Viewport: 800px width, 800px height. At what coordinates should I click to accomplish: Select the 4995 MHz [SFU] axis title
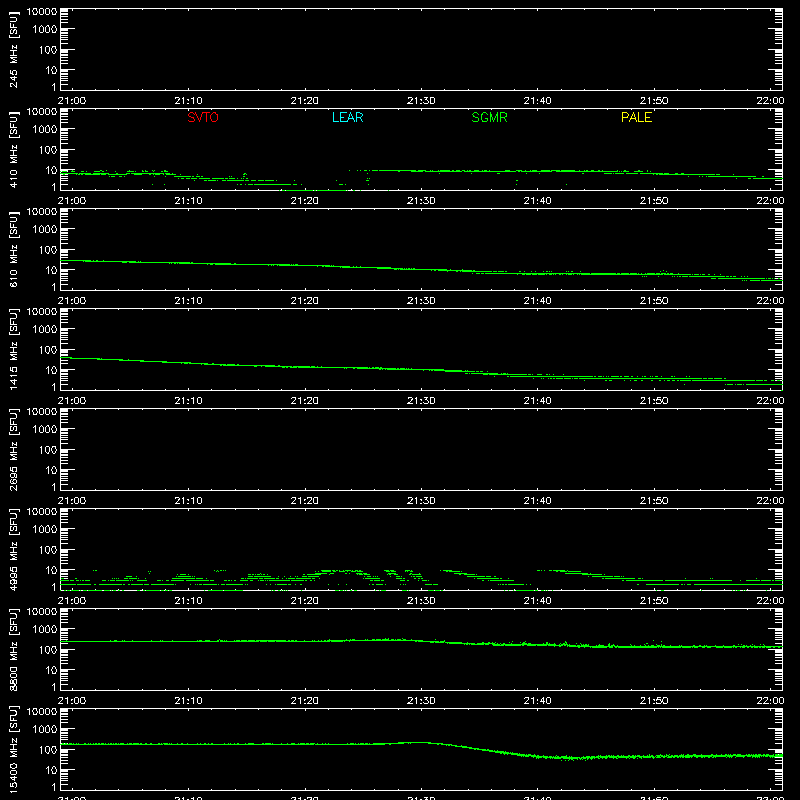(13, 549)
